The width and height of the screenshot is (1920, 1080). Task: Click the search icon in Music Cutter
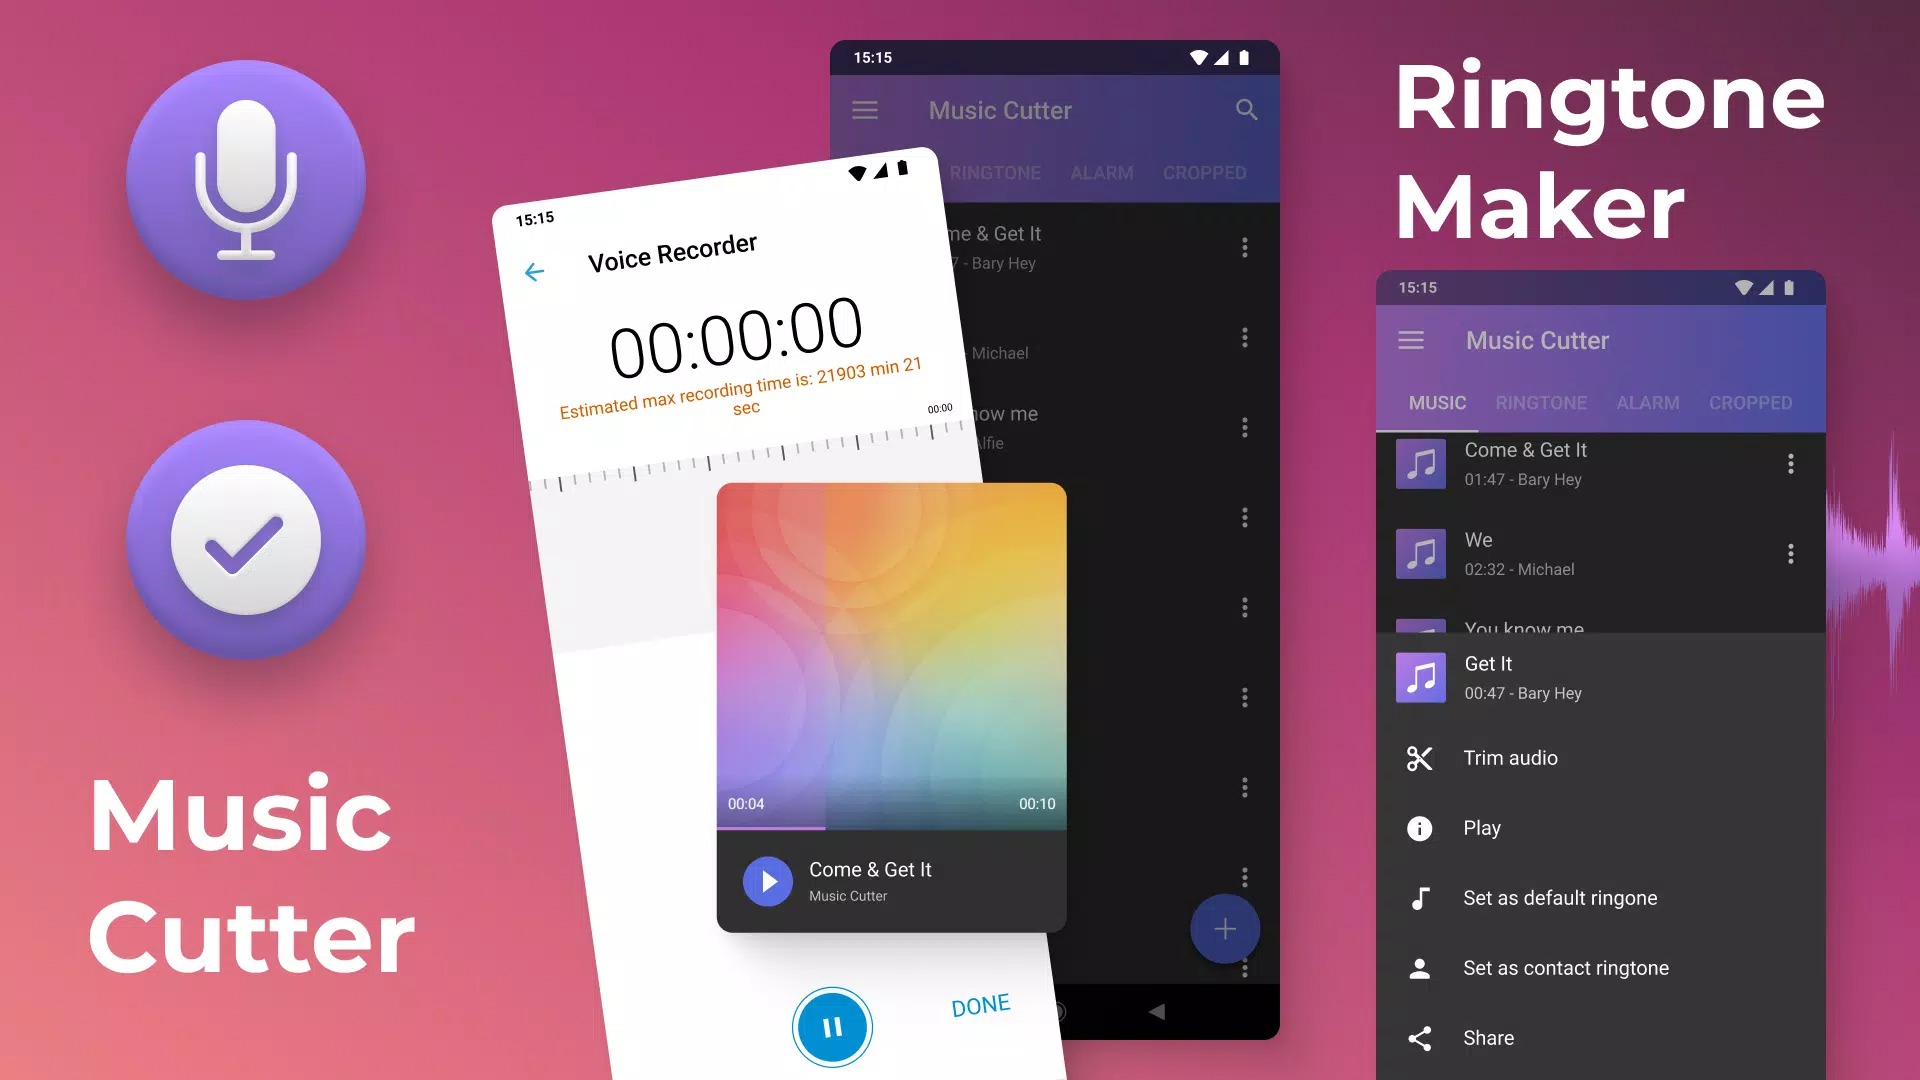click(1245, 111)
